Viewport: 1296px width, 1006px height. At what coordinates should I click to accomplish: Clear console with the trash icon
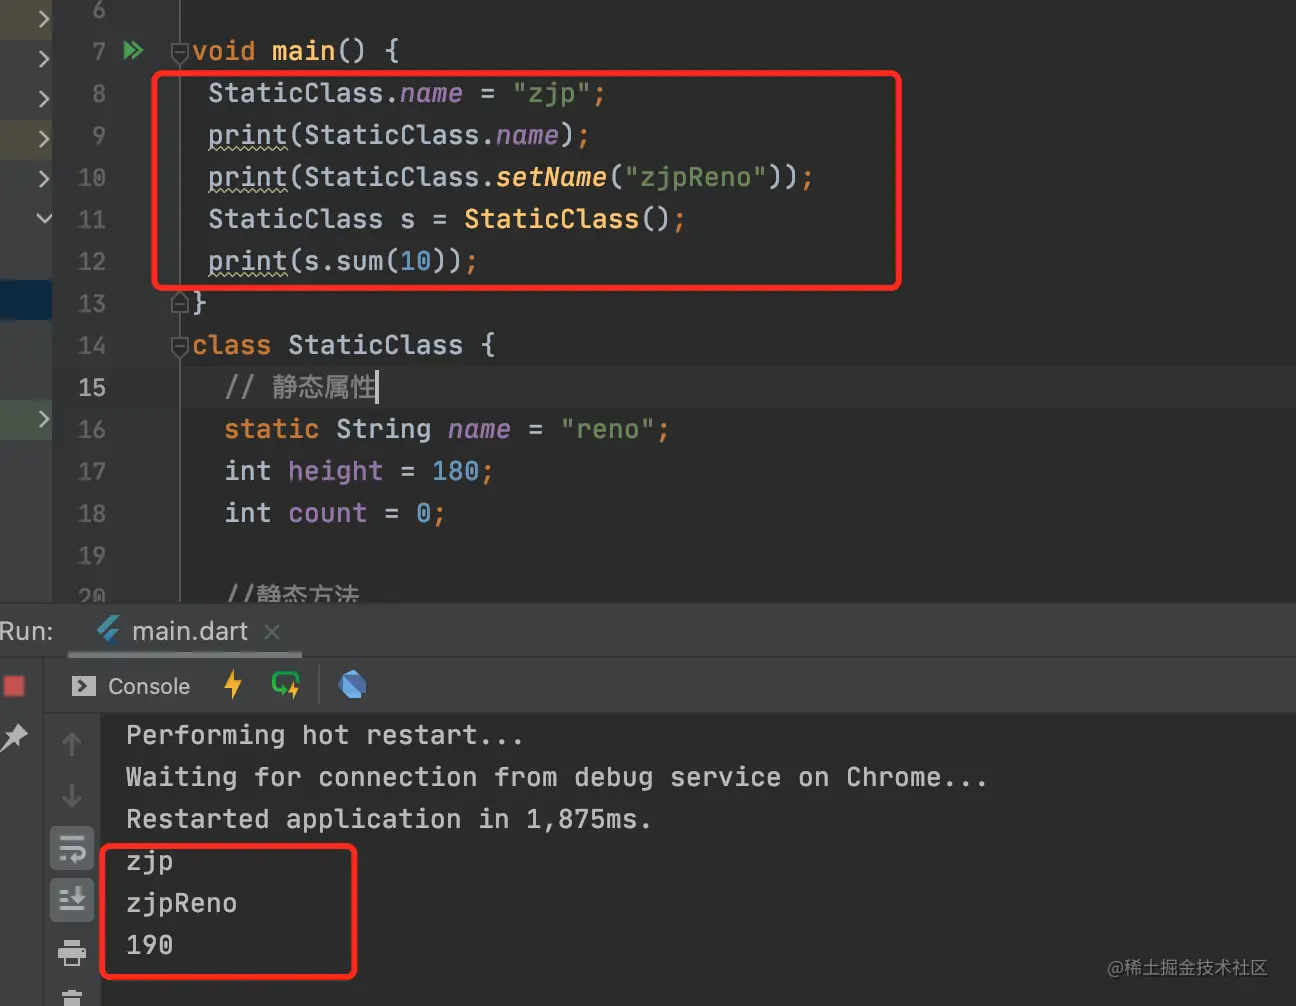(x=71, y=997)
